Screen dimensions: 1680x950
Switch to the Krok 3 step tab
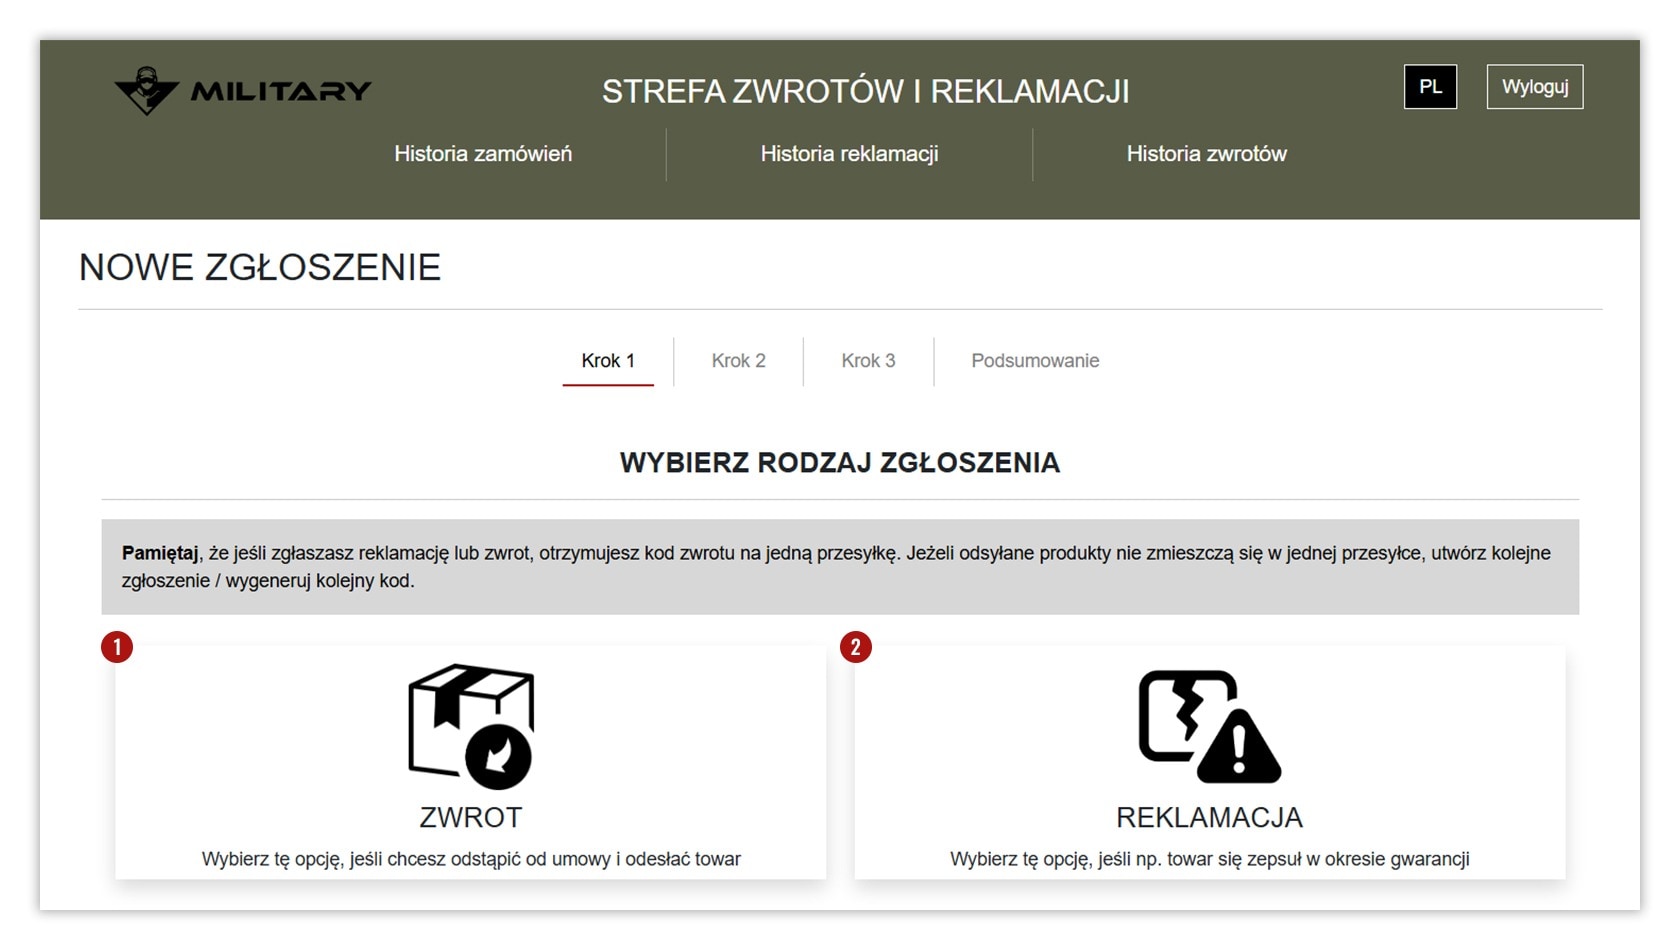[868, 361]
